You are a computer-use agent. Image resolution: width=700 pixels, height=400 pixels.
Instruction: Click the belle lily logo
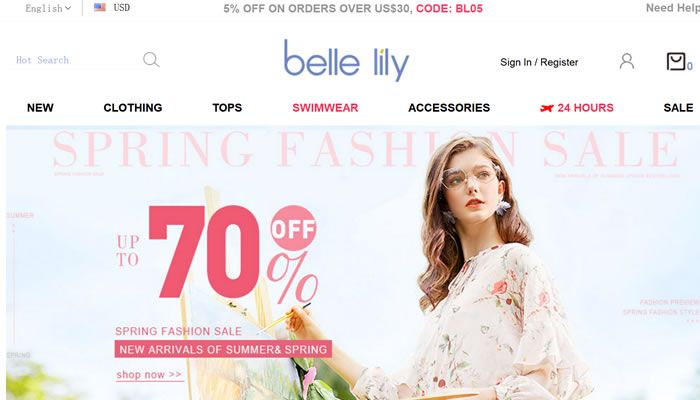click(346, 61)
